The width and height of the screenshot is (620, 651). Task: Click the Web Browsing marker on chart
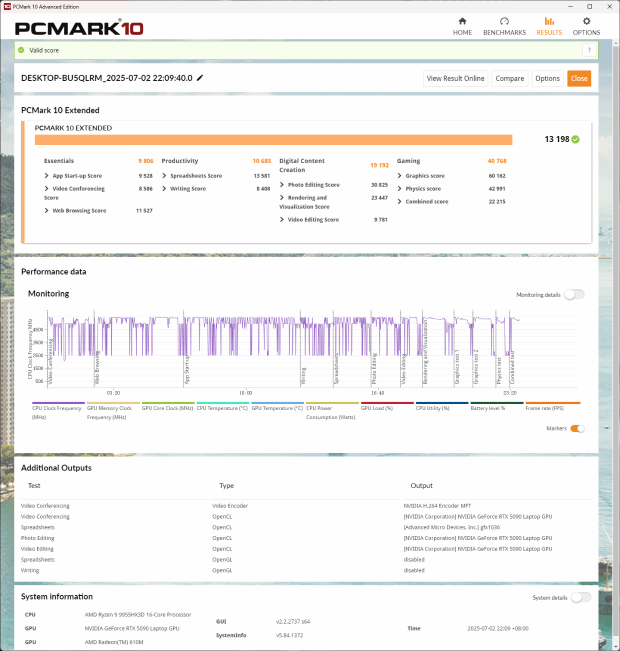tap(97, 368)
